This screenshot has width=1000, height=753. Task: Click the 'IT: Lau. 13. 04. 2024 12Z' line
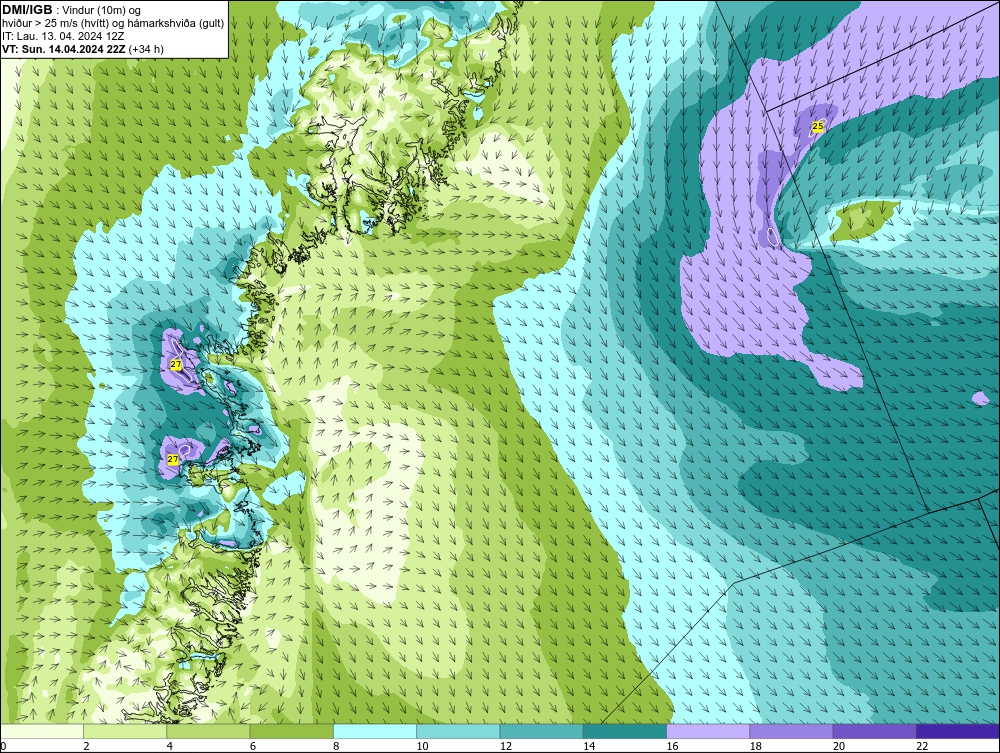(x=63, y=36)
